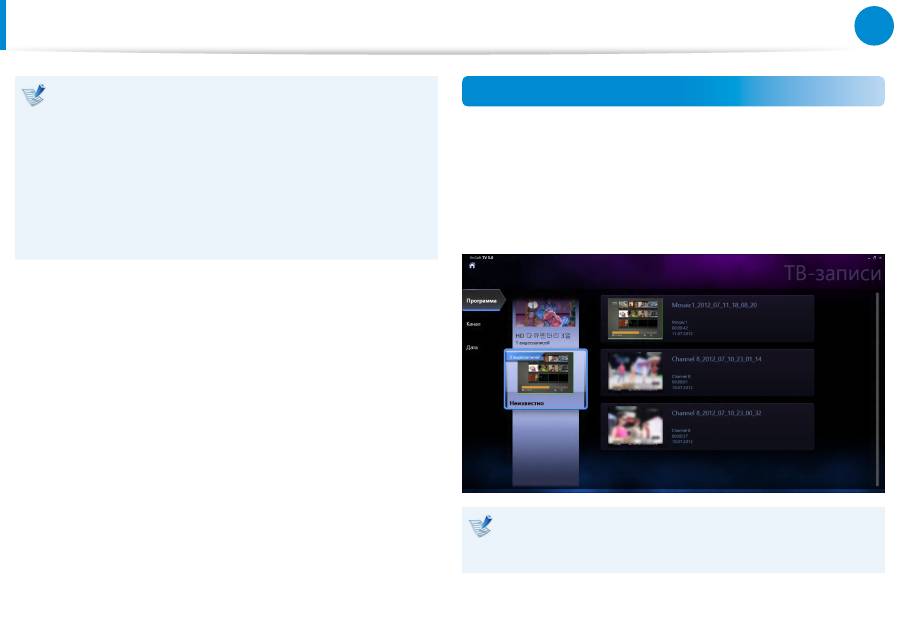
Task: Open the Movie1_2012_07_11 recording thumbnail
Action: (x=635, y=318)
